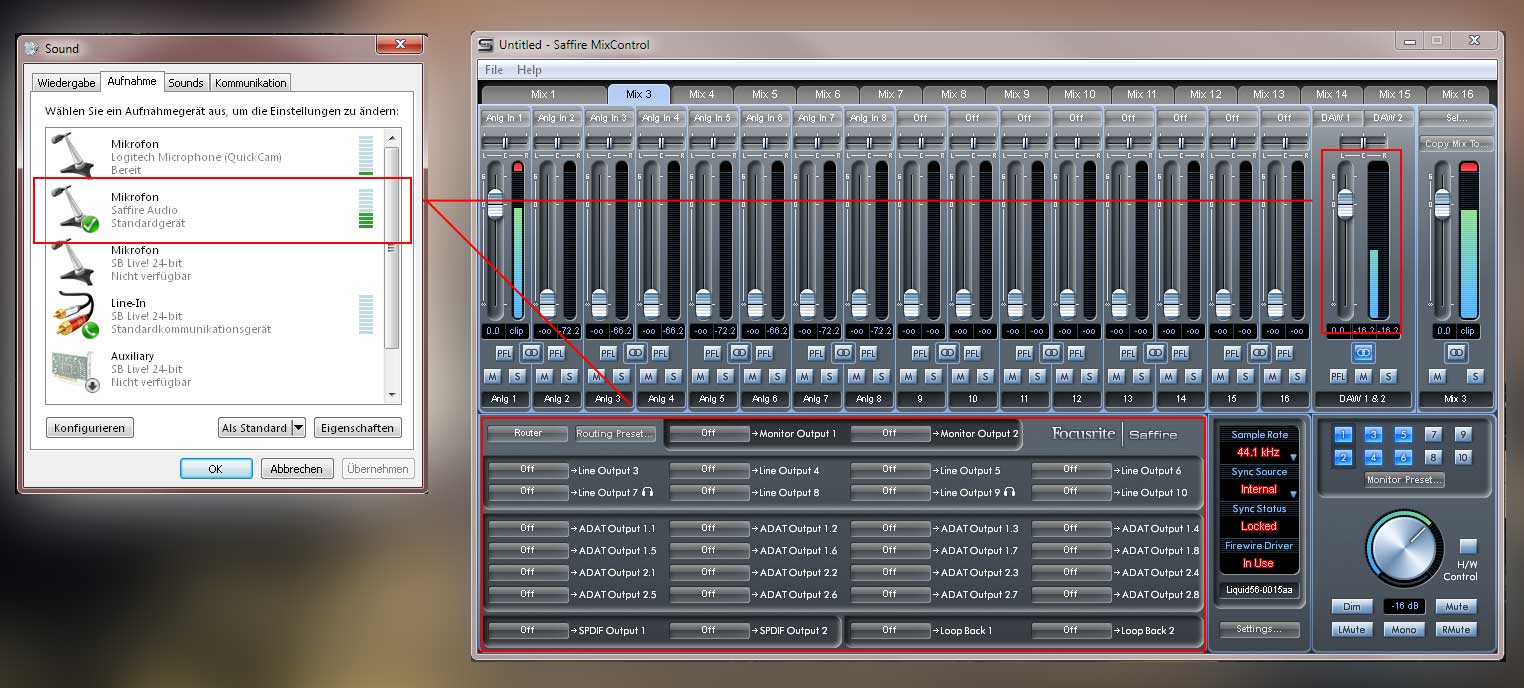Image resolution: width=1524 pixels, height=688 pixels.
Task: Expand the Als Standard dropdown arrow
Action: pos(298,428)
